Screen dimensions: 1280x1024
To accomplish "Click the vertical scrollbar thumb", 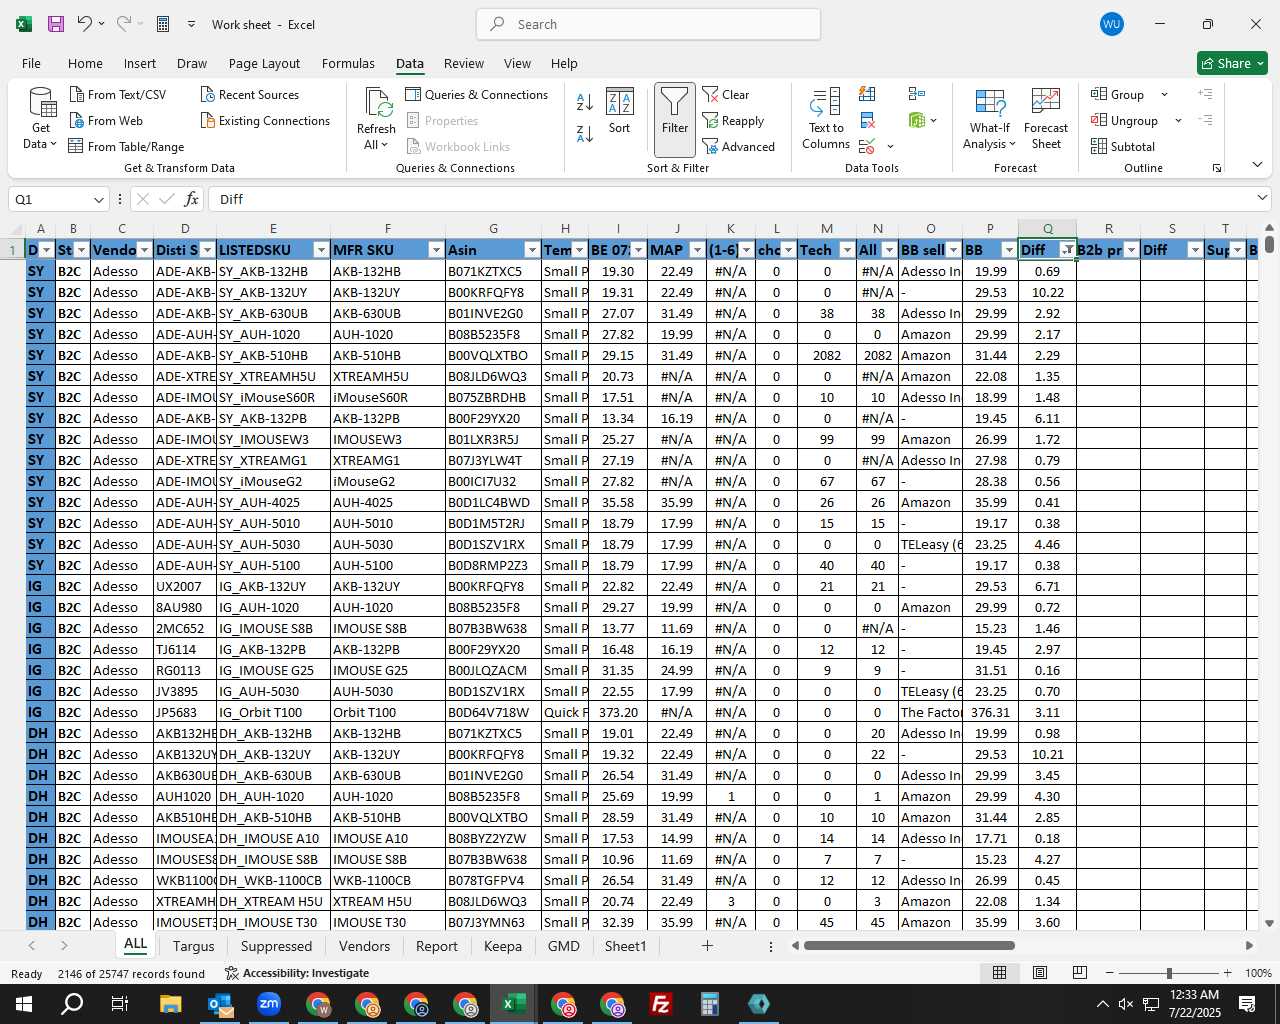I will [x=1269, y=243].
